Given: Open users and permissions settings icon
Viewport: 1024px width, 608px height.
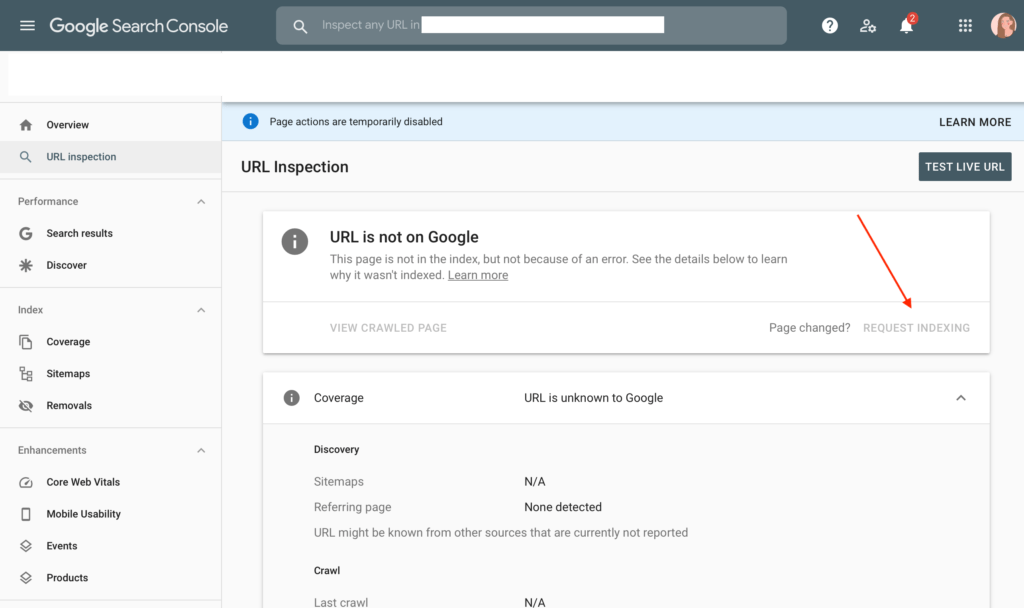Looking at the screenshot, I should pyautogui.click(x=867, y=25).
